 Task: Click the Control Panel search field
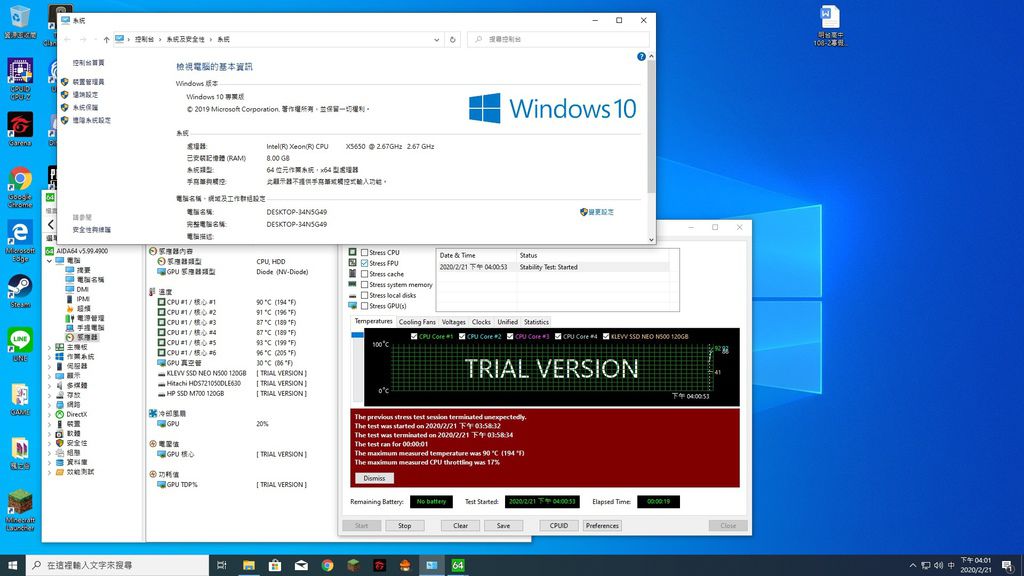(x=558, y=39)
